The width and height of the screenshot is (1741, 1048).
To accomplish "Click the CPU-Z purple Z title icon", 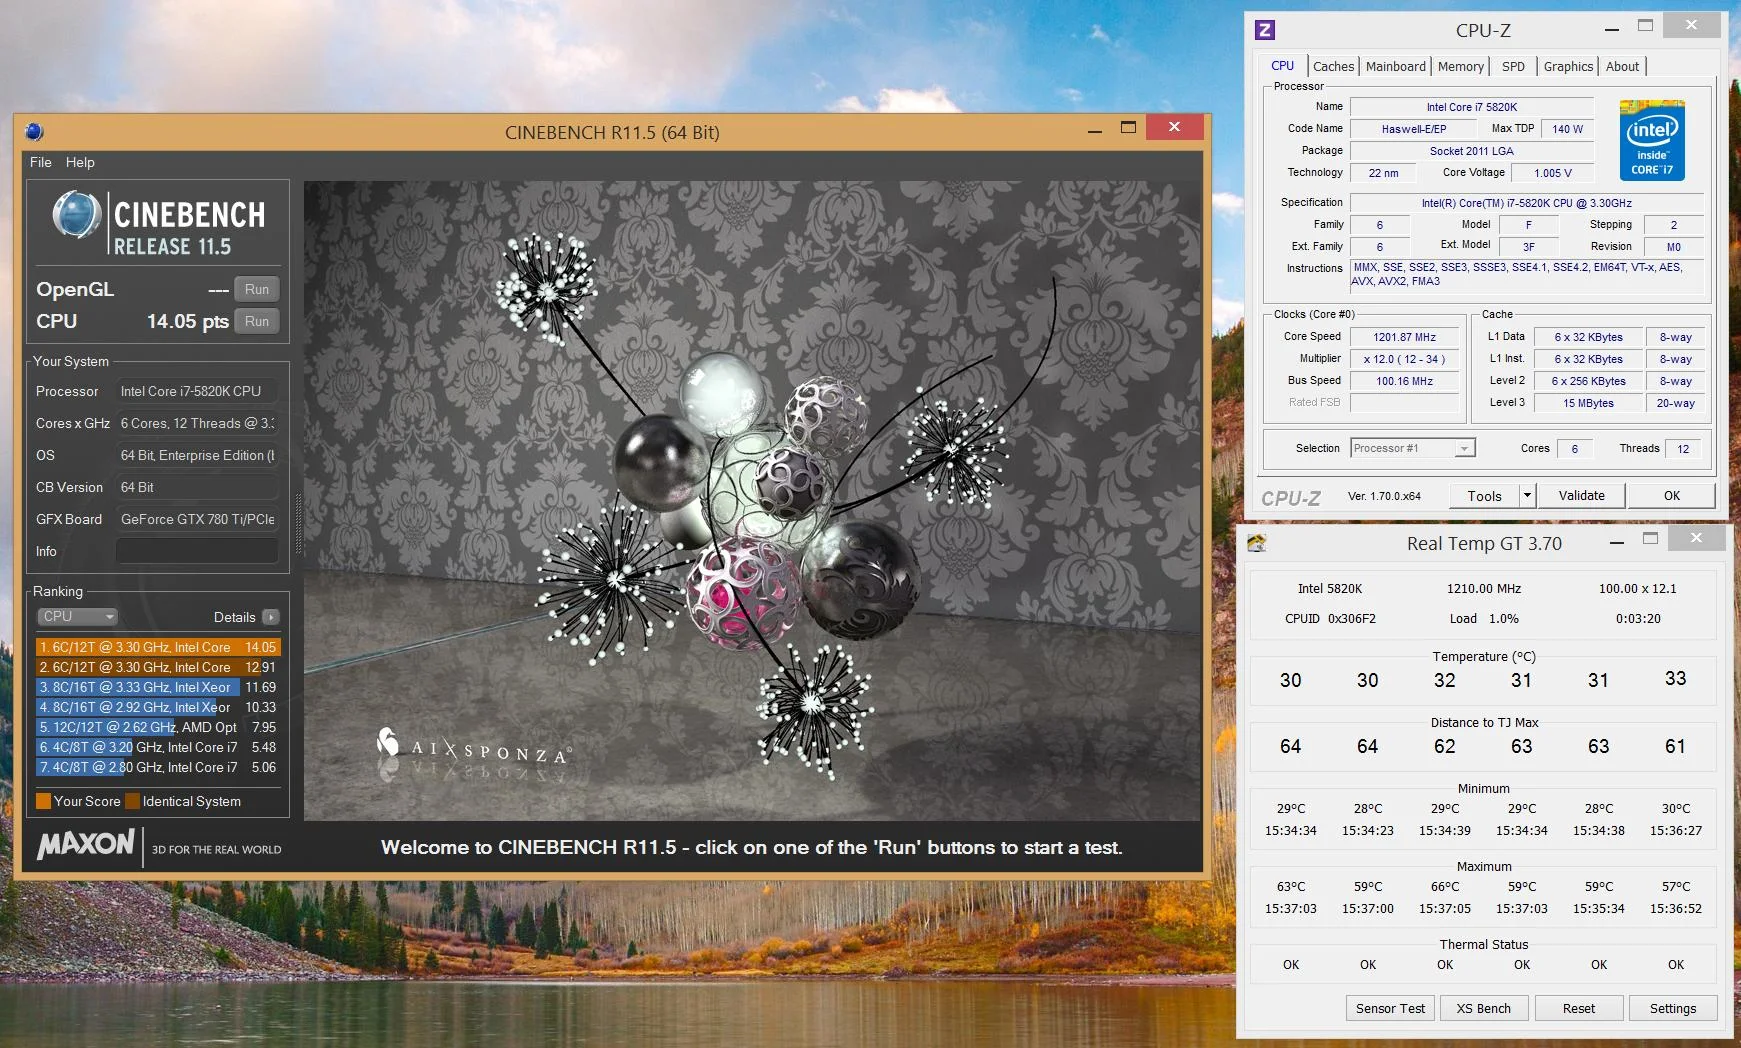I will [1265, 30].
